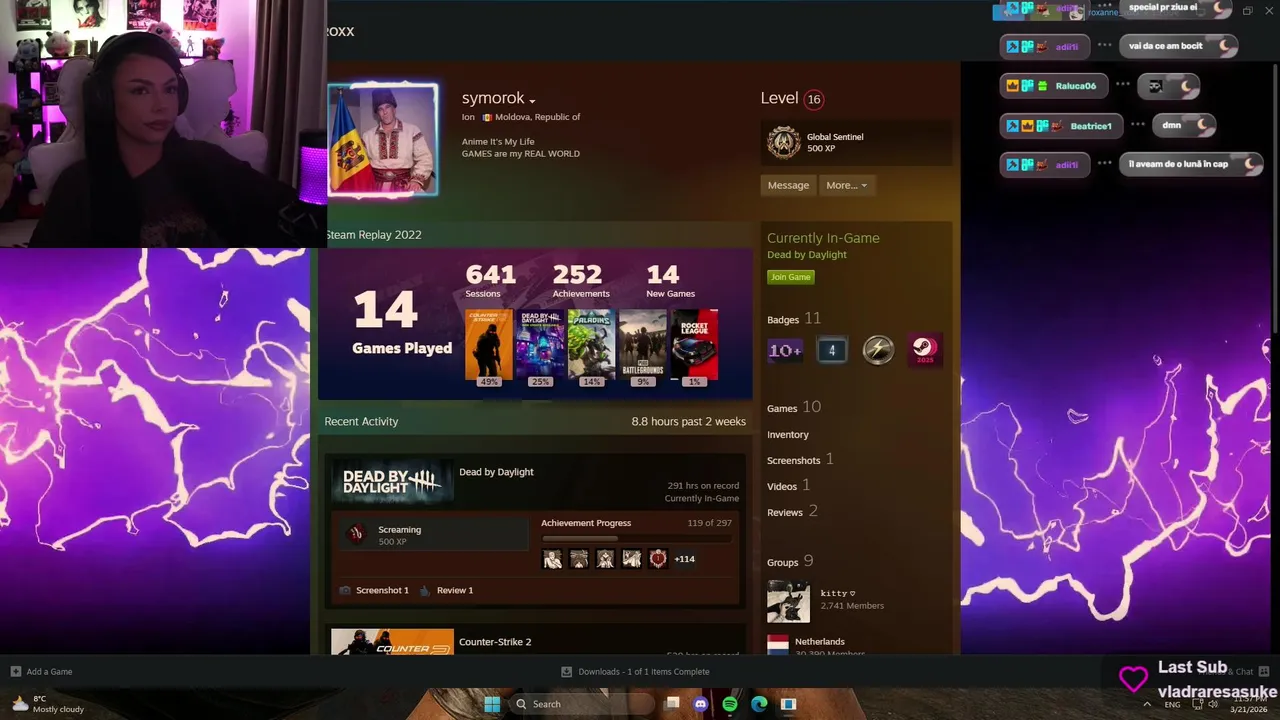Image resolution: width=1280 pixels, height=720 pixels.
Task: Show the +114 remaining achievements
Action: point(685,559)
